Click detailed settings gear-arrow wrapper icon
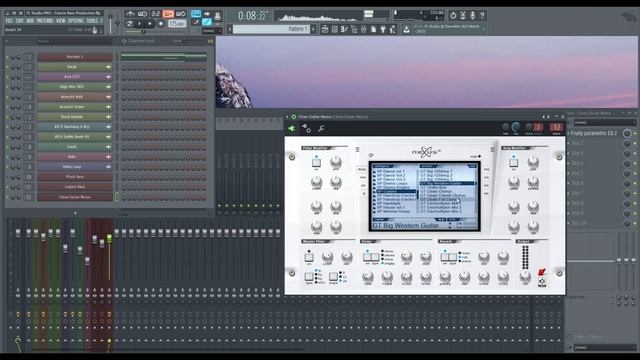The image size is (640, 360). click(x=306, y=129)
